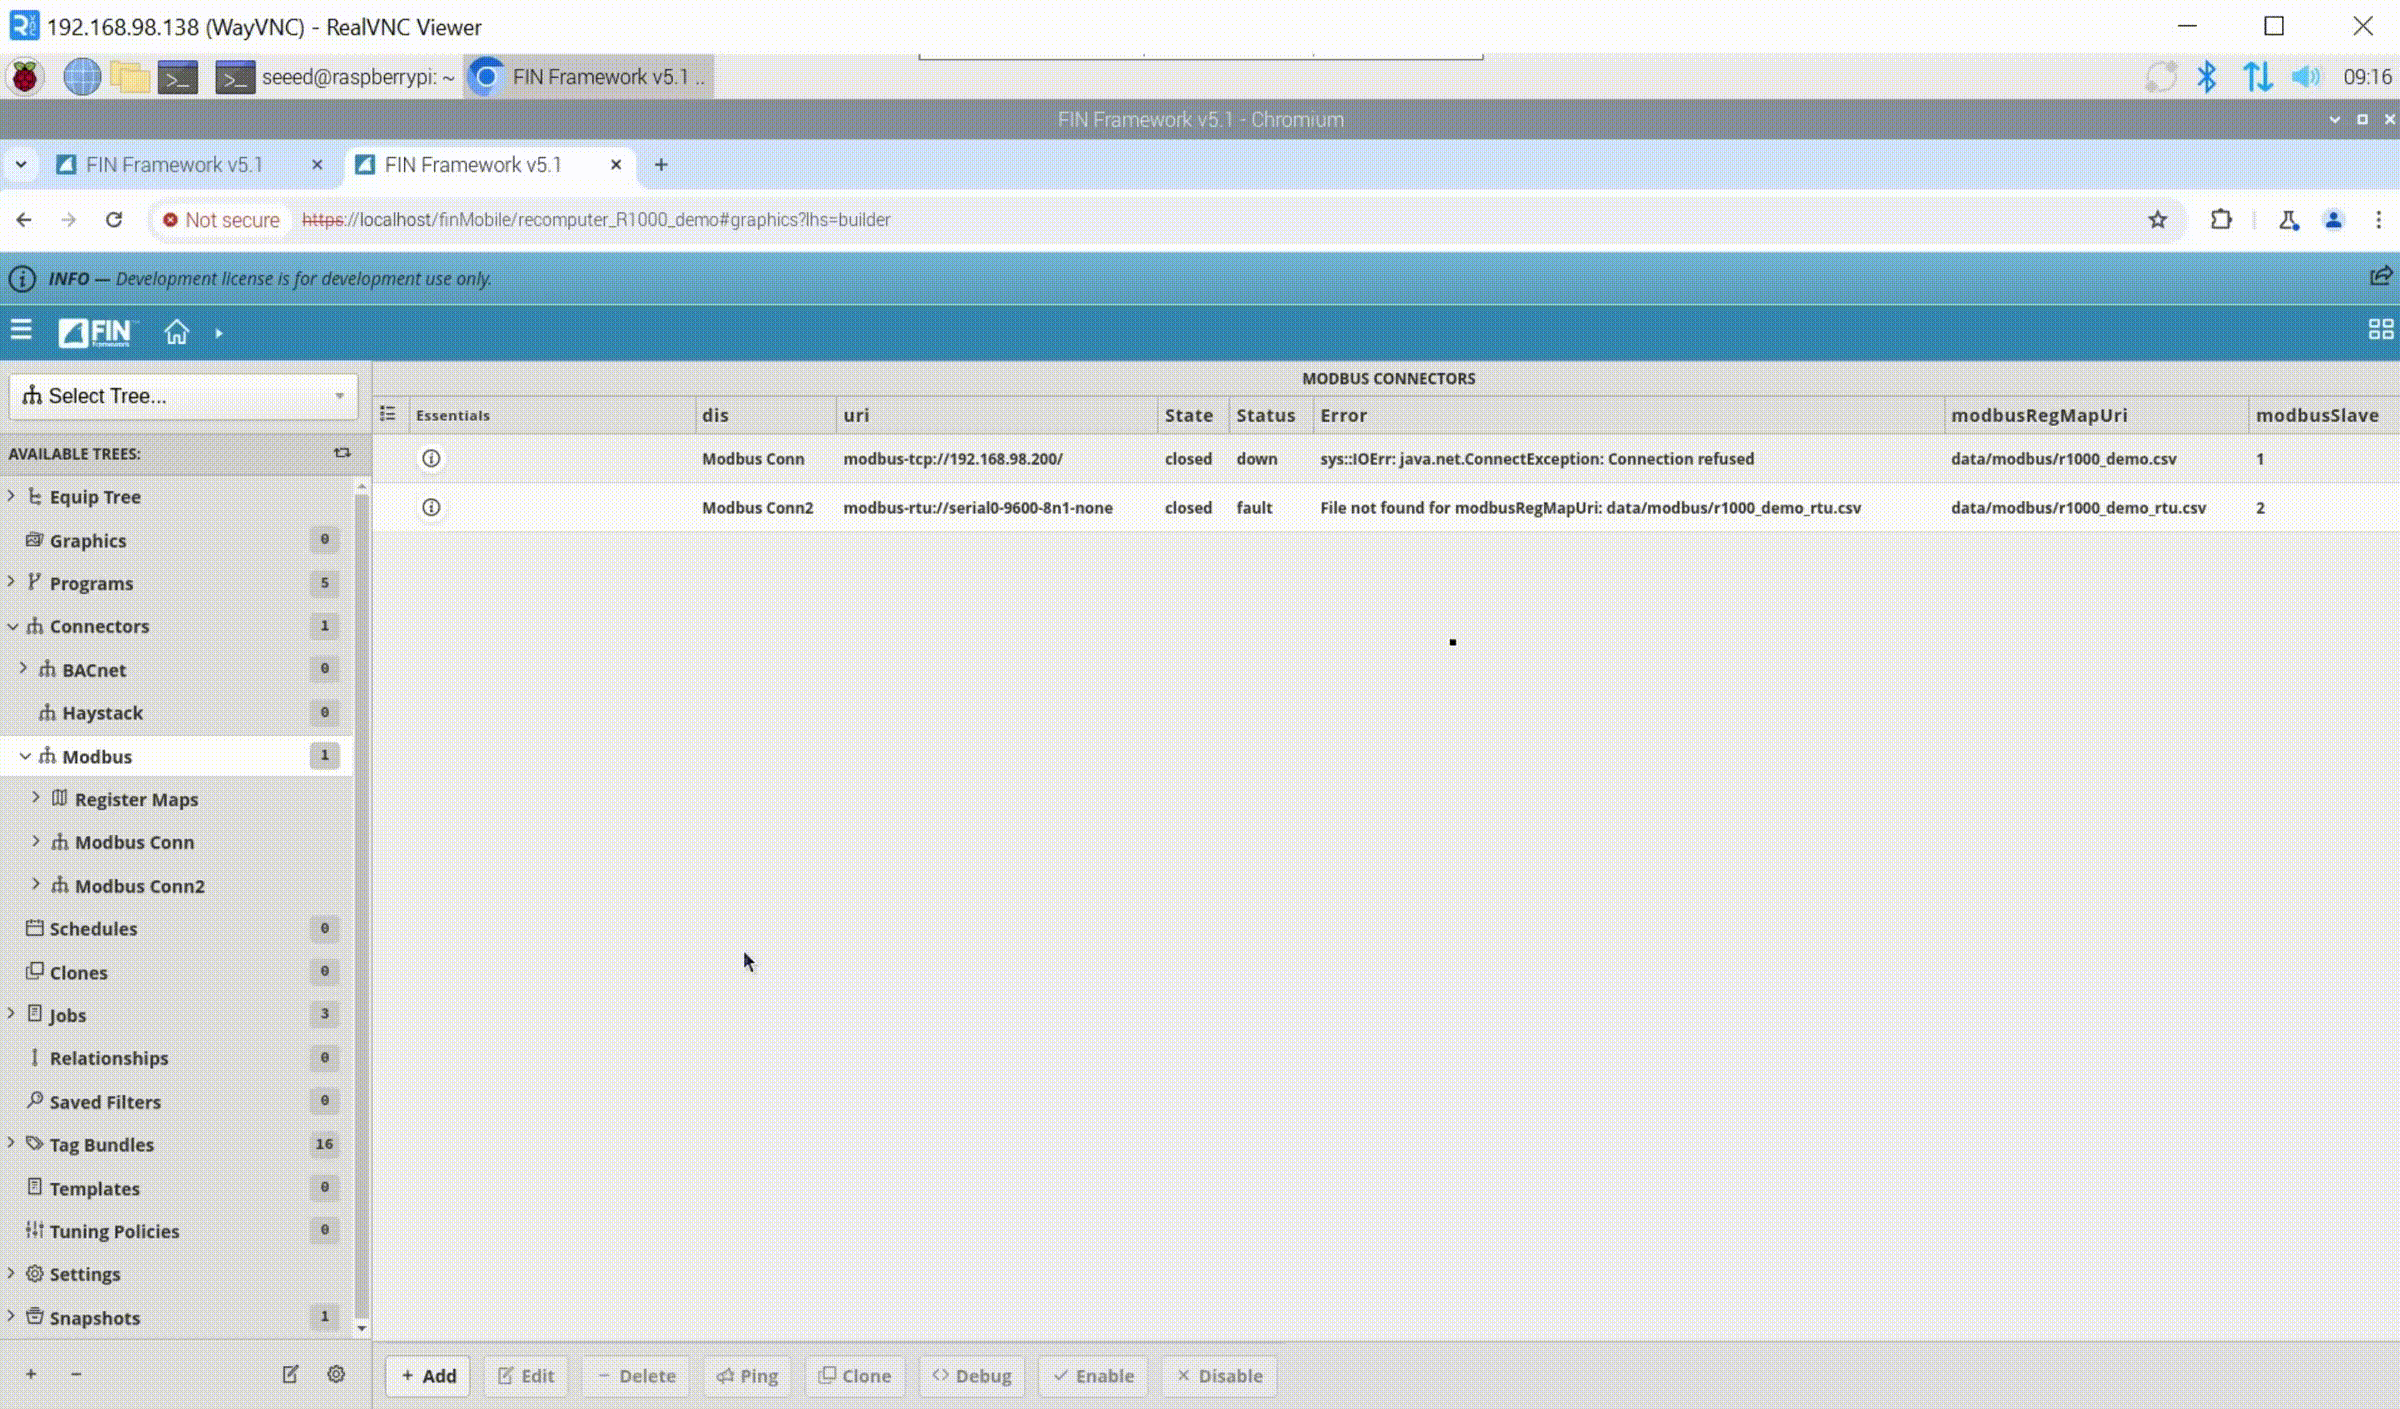Open info for the Modbus Conn2 row

[x=431, y=507]
